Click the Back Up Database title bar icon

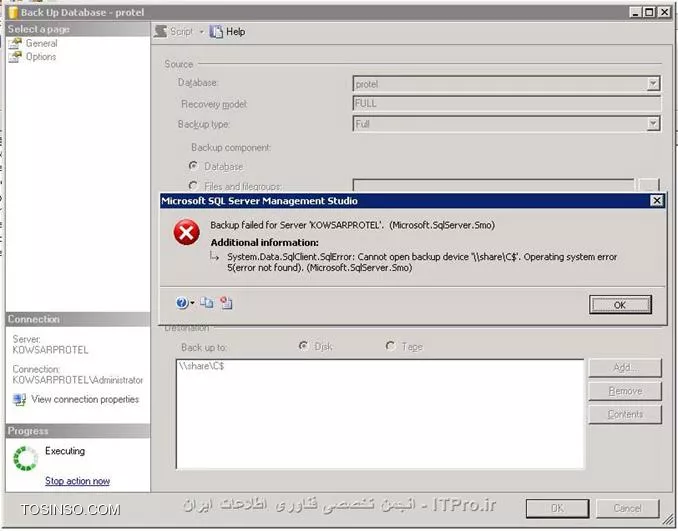click(x=13, y=12)
